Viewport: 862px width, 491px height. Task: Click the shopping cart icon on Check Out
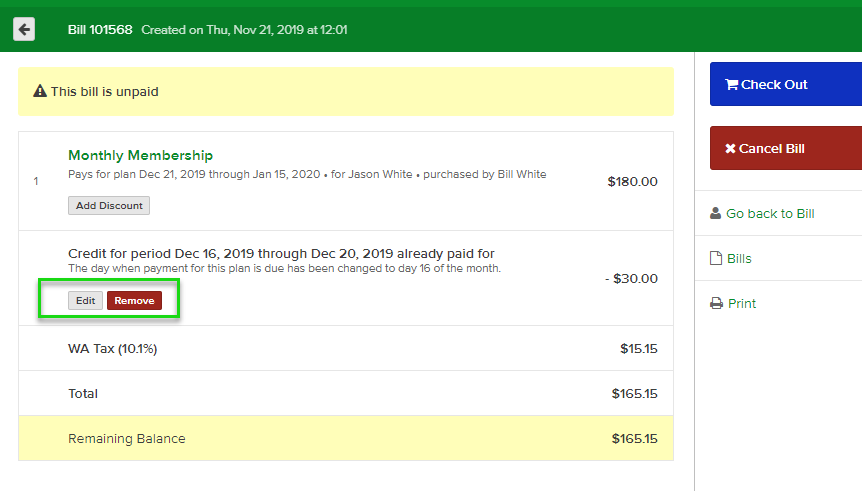731,85
